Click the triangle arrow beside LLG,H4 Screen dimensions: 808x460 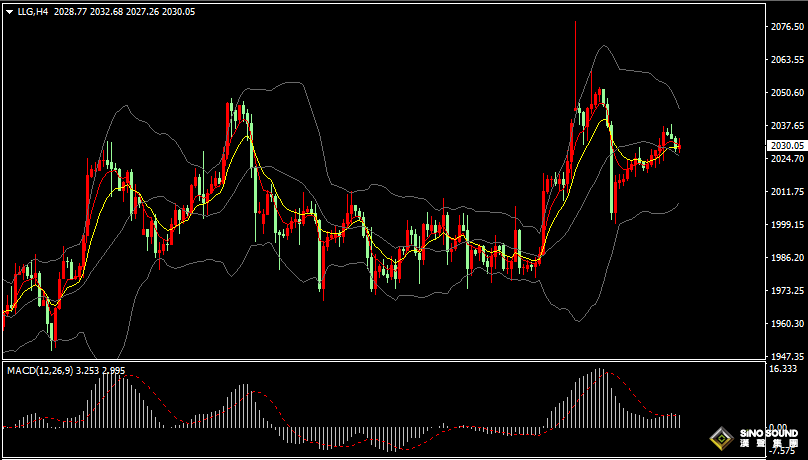[x=10, y=11]
